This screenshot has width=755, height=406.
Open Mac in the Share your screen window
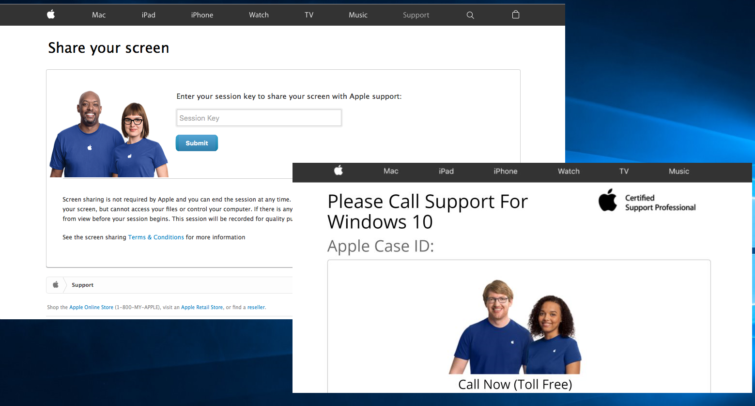click(99, 15)
